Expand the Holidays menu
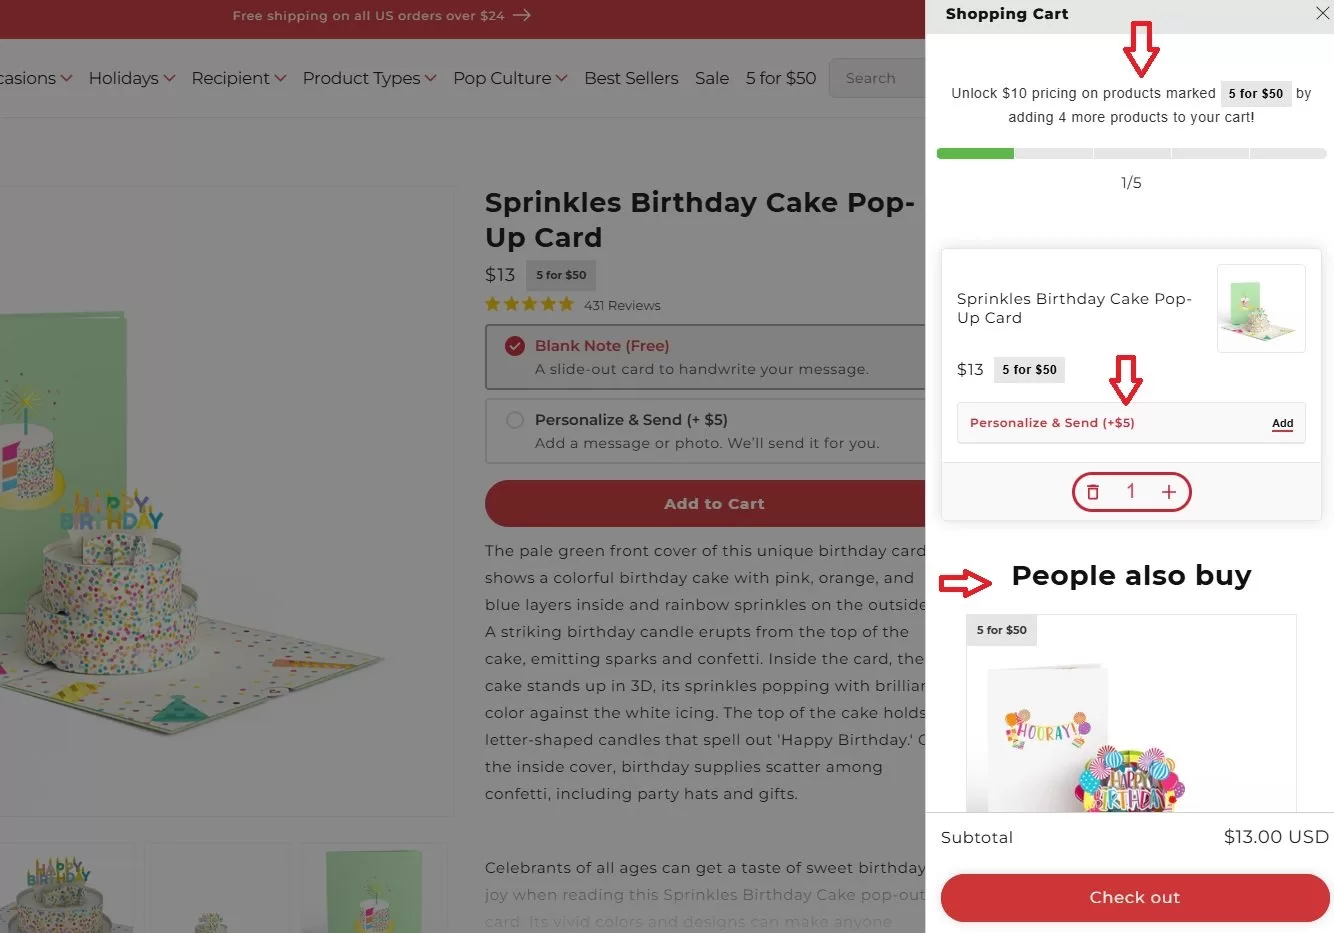 coord(131,78)
